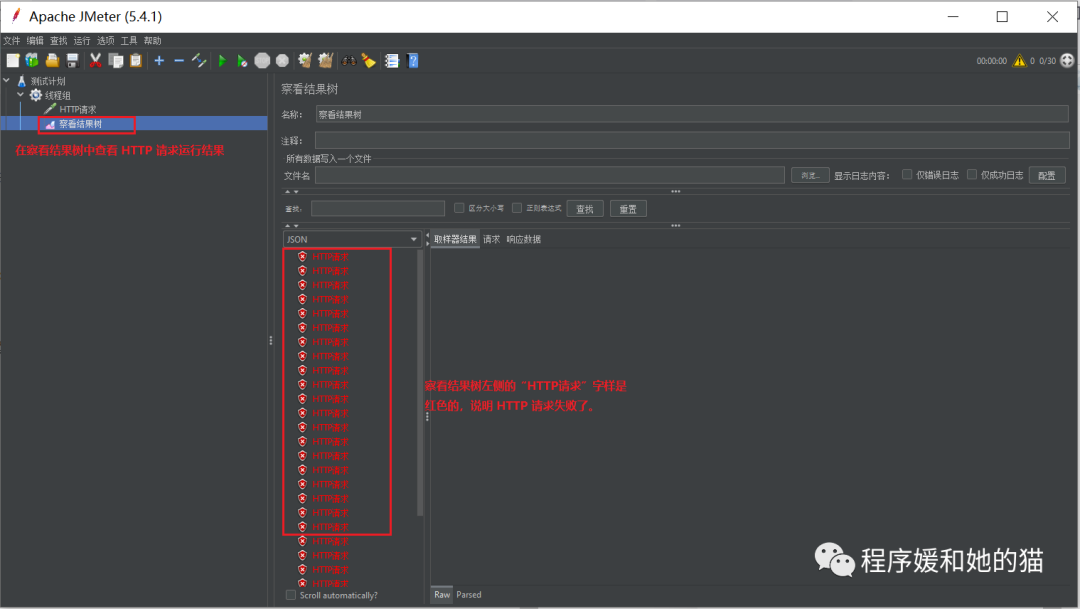
Task: Open the 编辑 menu
Action: [x=35, y=41]
